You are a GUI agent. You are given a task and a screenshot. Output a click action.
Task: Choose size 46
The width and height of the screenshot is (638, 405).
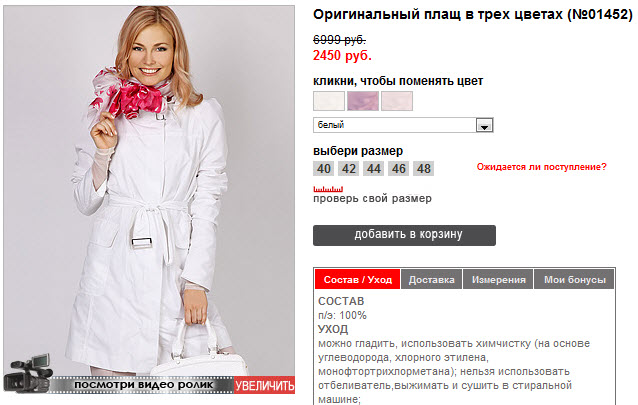pos(399,169)
